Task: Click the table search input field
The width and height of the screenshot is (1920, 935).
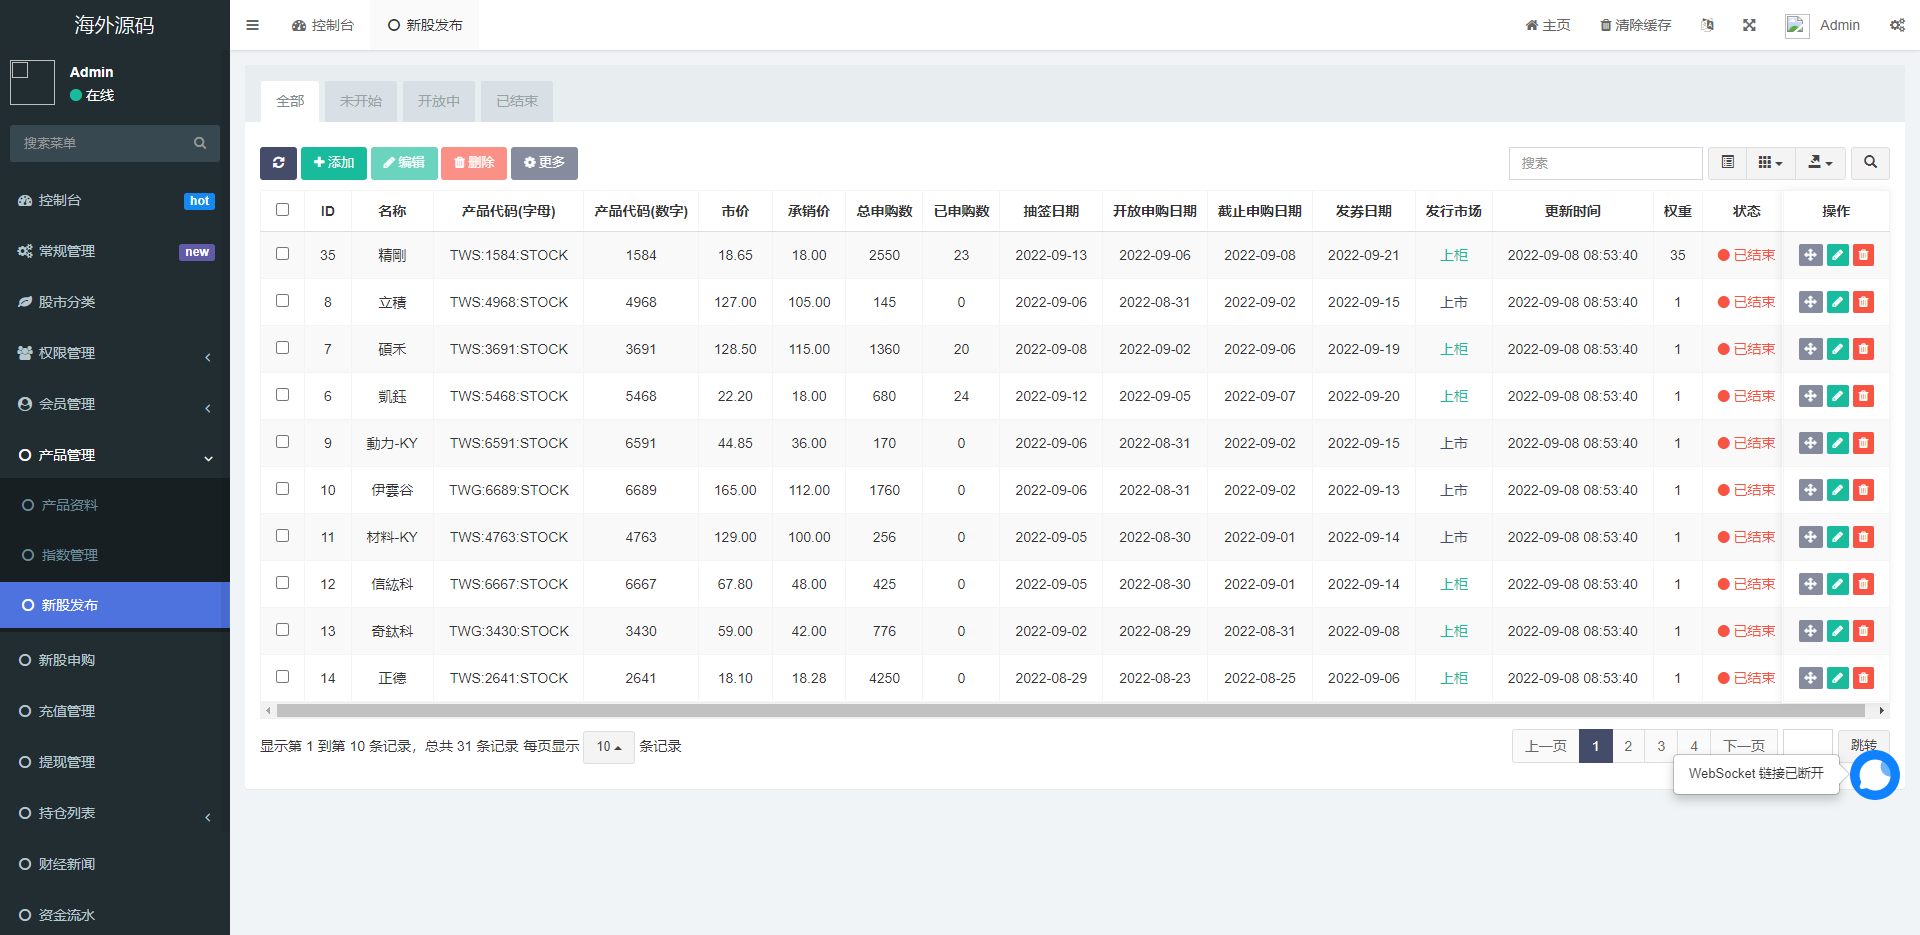Action: click(x=1604, y=163)
